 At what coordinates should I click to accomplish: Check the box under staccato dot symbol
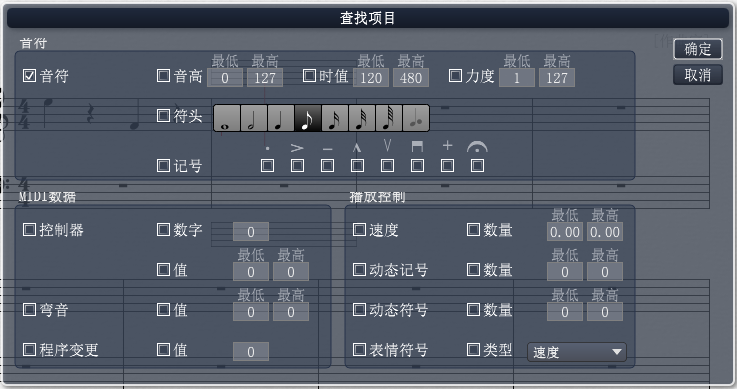pos(267,165)
